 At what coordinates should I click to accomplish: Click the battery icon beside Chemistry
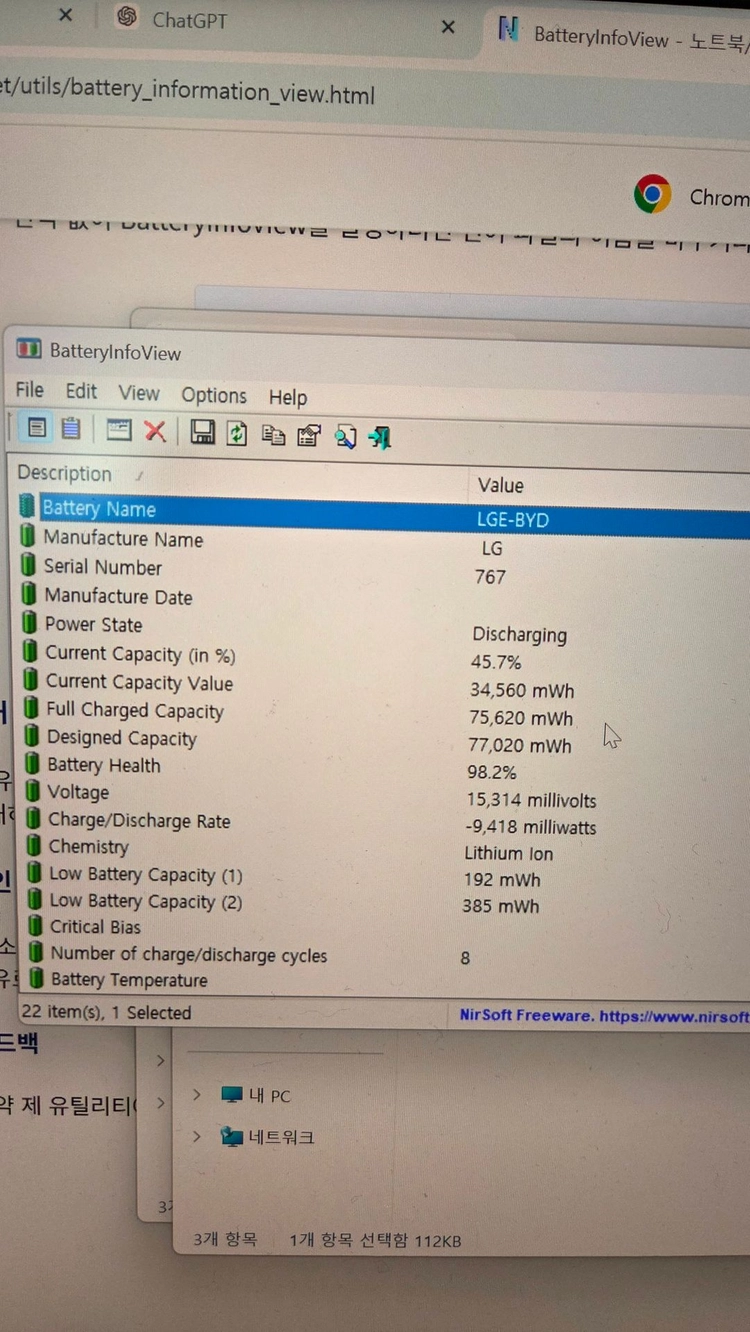pos(35,845)
